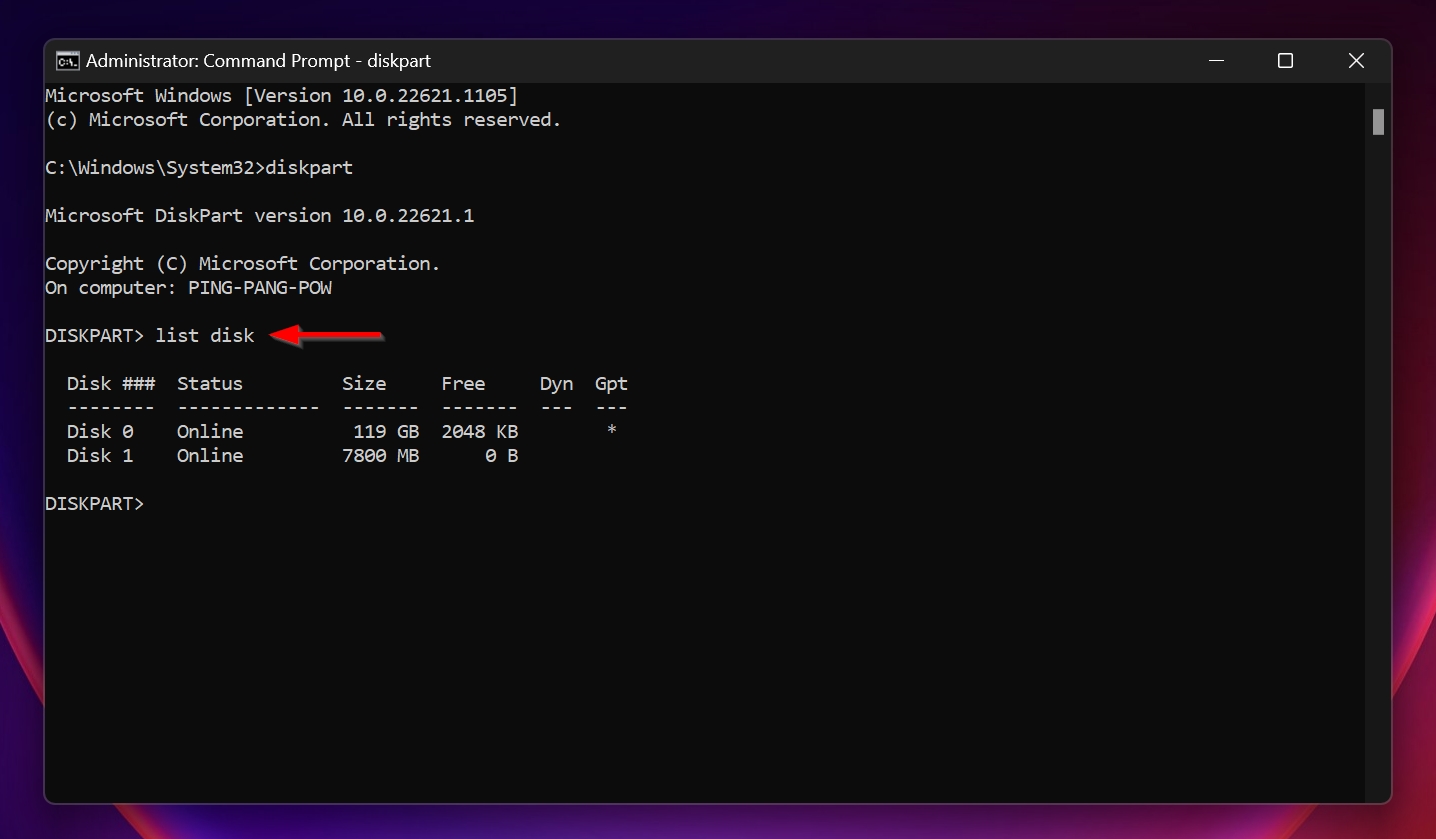Click the 'Disk 0' row label
1436x839 pixels.
tap(100, 432)
